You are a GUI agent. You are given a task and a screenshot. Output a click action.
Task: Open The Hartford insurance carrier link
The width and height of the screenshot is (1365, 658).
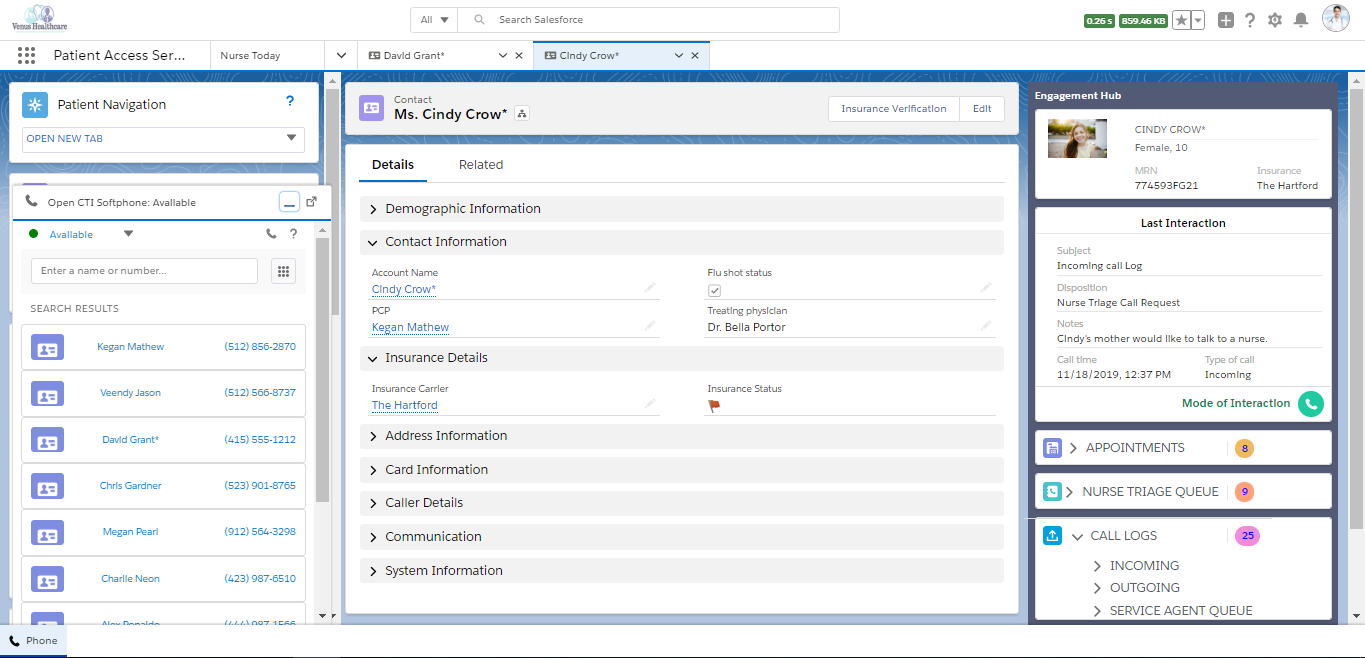[x=405, y=405]
